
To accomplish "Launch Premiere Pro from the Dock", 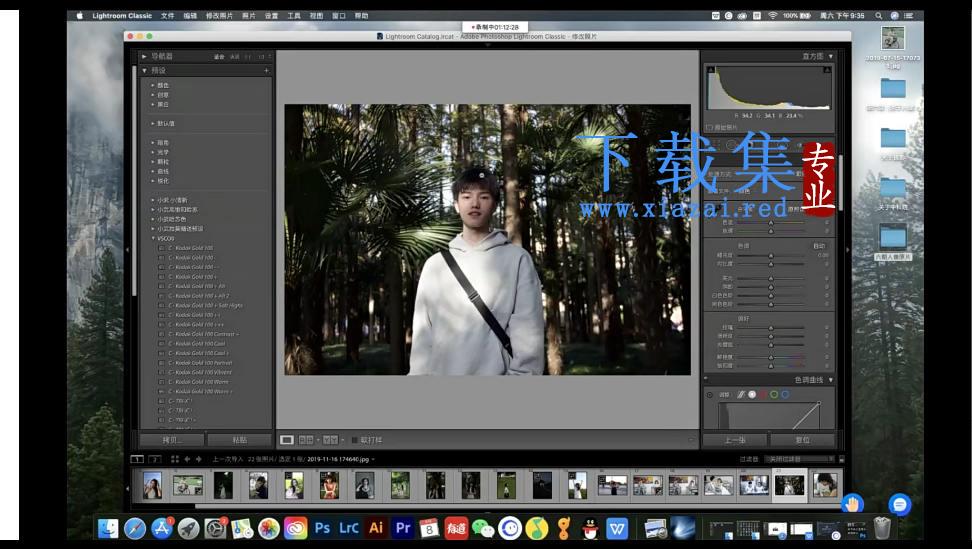I will point(403,528).
